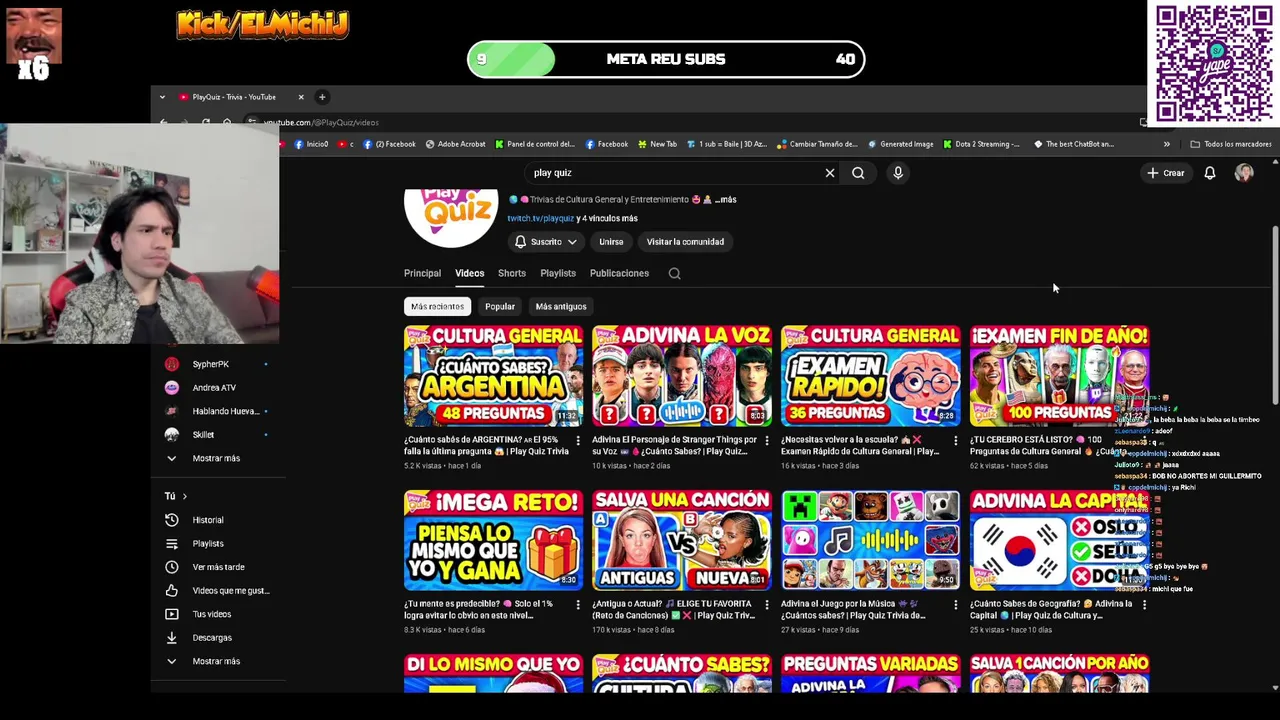This screenshot has width=1280, height=720.
Task: Open Adivina la Voz video thumbnail
Action: tap(682, 376)
